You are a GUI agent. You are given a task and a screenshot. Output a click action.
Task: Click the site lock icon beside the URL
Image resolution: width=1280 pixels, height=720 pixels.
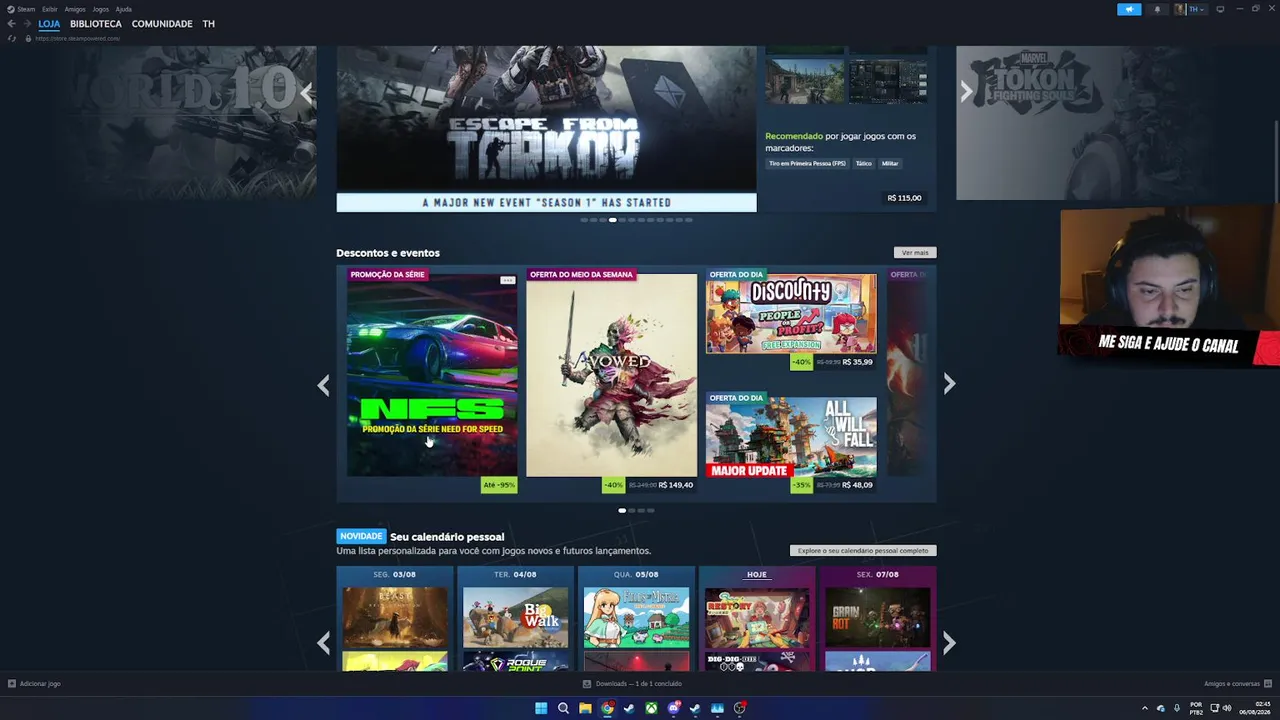pos(28,38)
